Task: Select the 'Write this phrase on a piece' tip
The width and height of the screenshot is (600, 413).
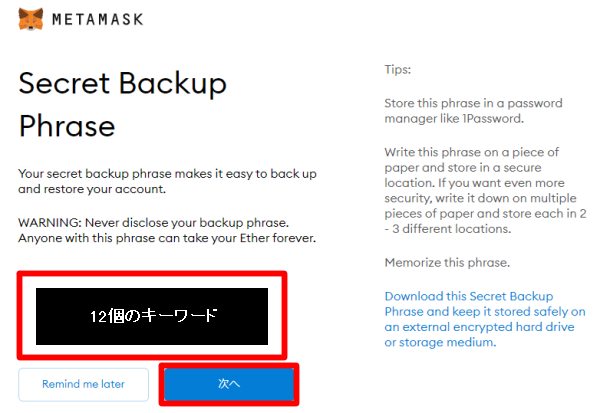Action: (472, 152)
